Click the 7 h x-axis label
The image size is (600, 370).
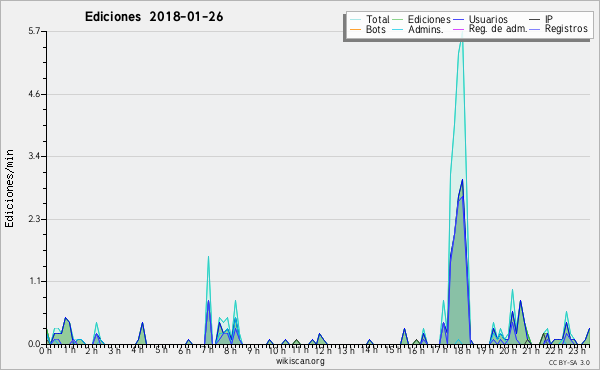coord(207,350)
